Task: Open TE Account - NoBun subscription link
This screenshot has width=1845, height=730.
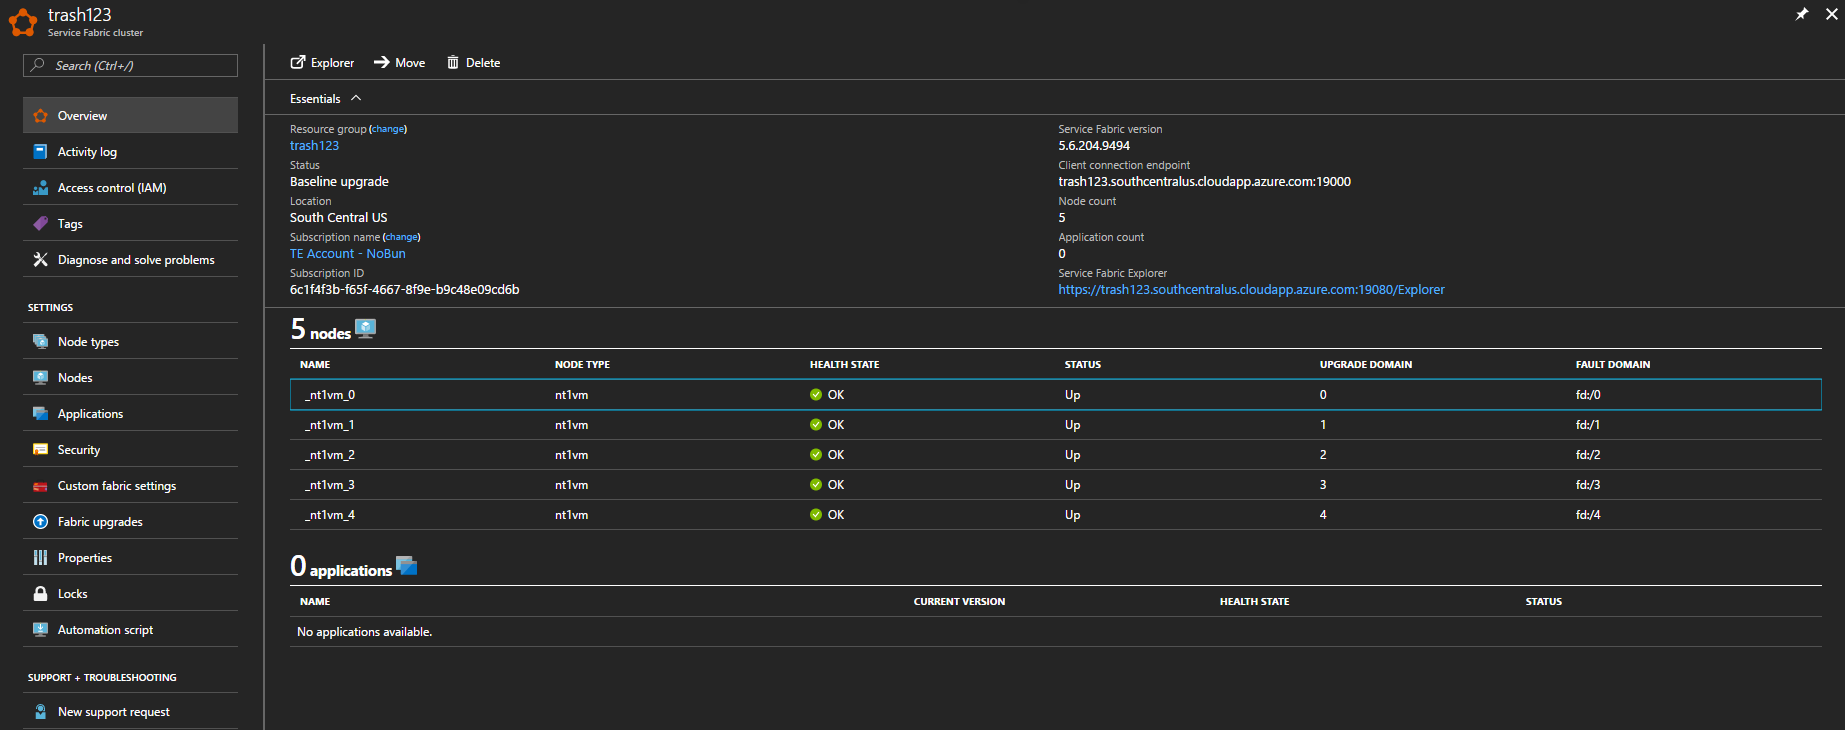Action: [x=348, y=253]
